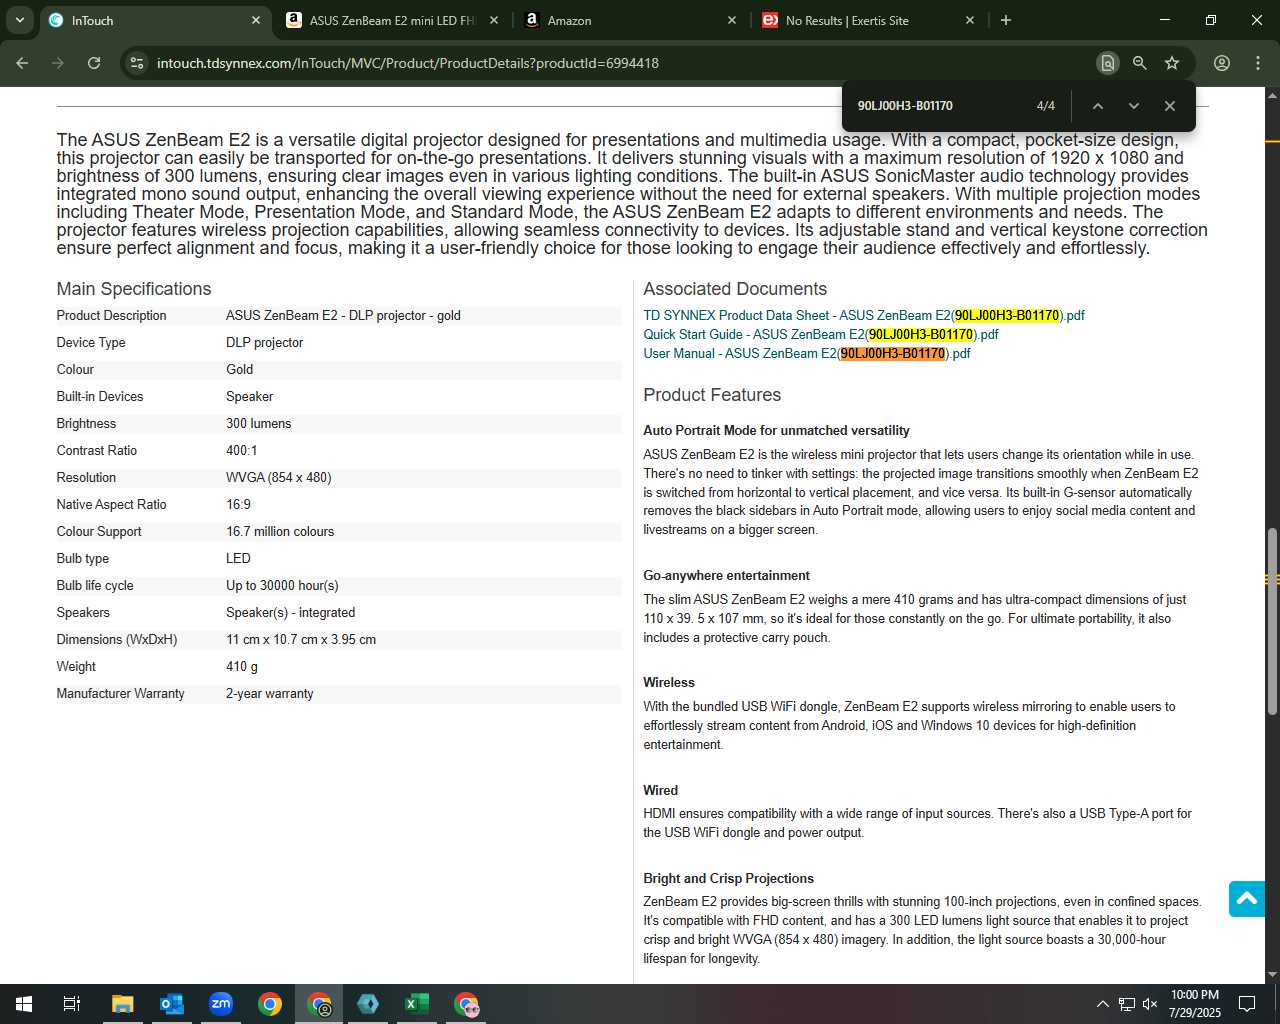Click the 'Main Specifications' heading
The image size is (1280, 1024).
(134, 289)
